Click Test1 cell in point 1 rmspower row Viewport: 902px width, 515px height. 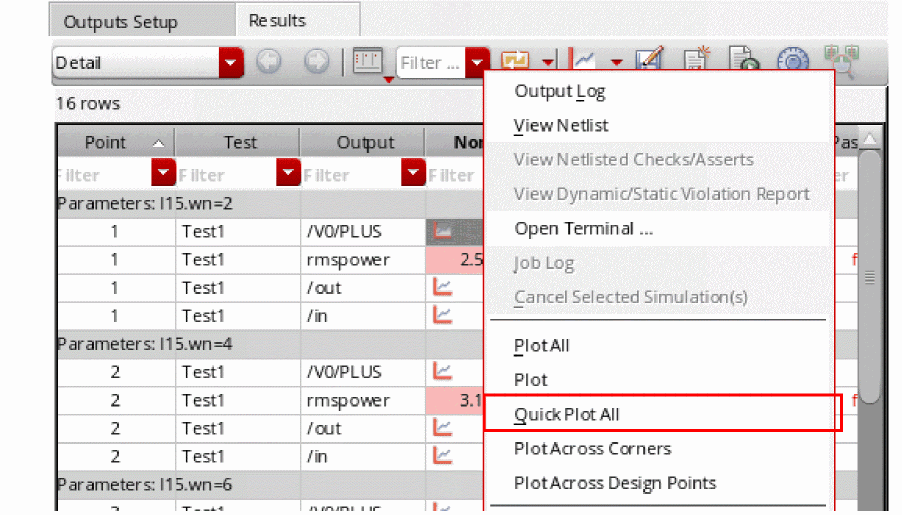238,260
